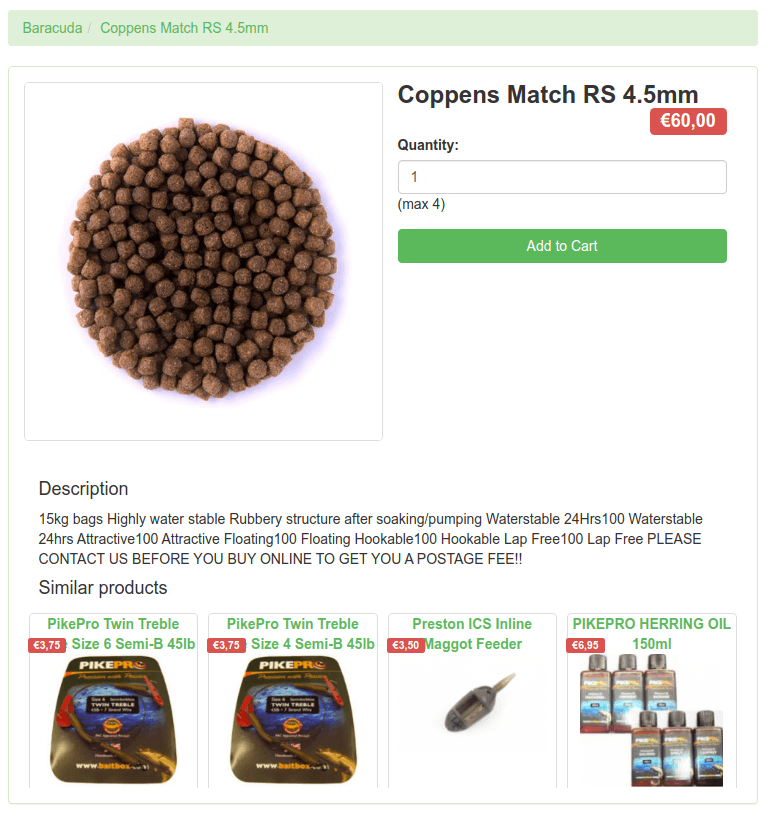Click the €6,95 price badge
Image resolution: width=771 pixels, height=822 pixels.
click(585, 645)
